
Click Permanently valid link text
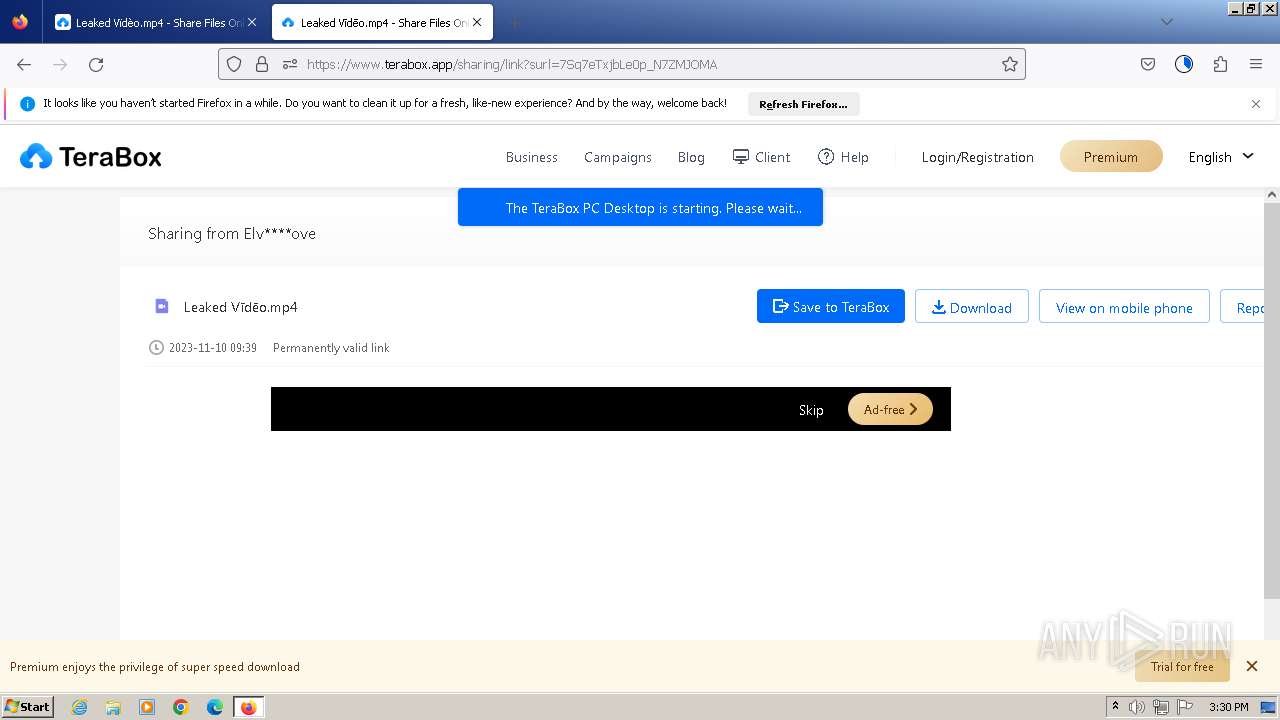point(331,348)
